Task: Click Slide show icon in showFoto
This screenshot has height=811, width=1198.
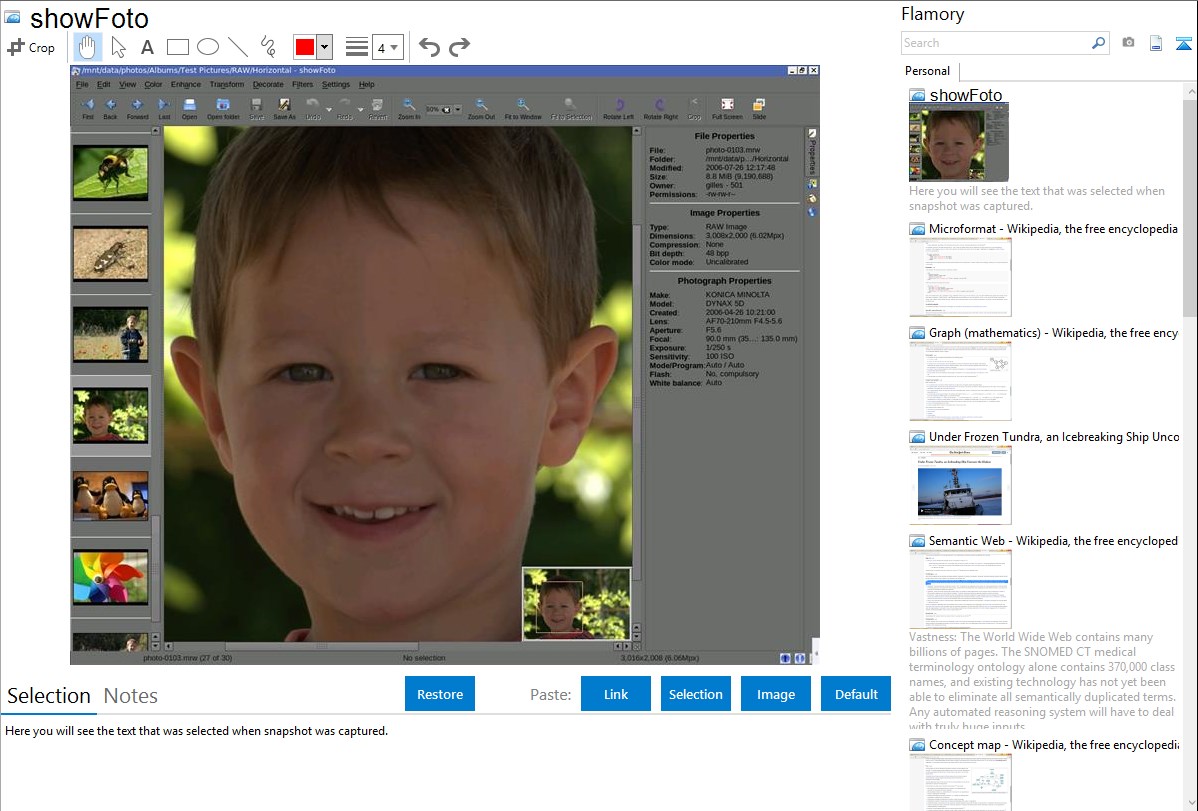Action: coord(759,109)
